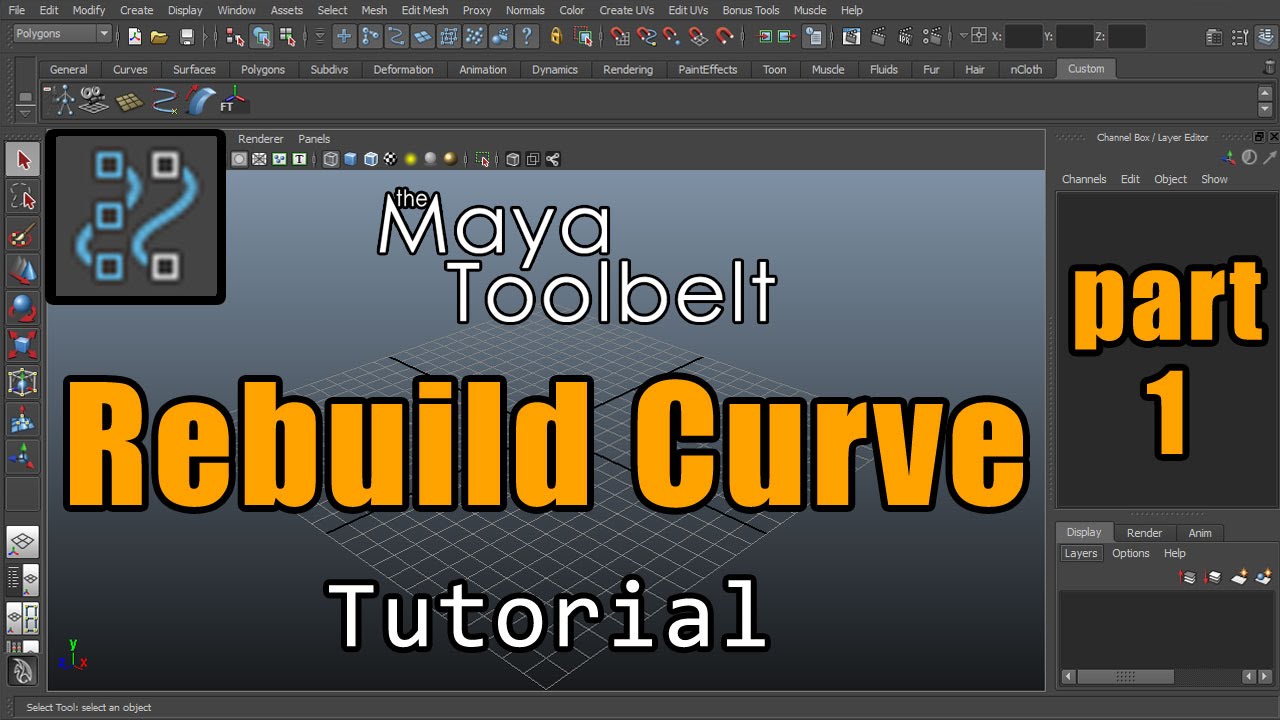Toggle the lock selection padlock icon
The image size is (1280, 720).
click(557, 37)
